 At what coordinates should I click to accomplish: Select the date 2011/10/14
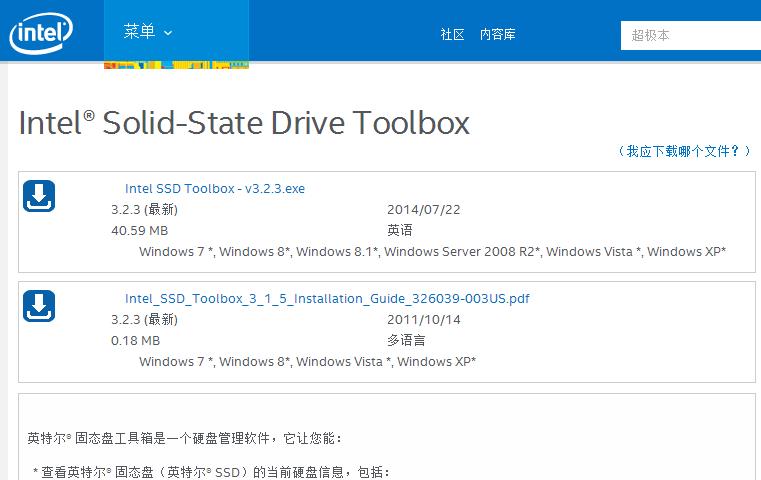[x=424, y=319]
